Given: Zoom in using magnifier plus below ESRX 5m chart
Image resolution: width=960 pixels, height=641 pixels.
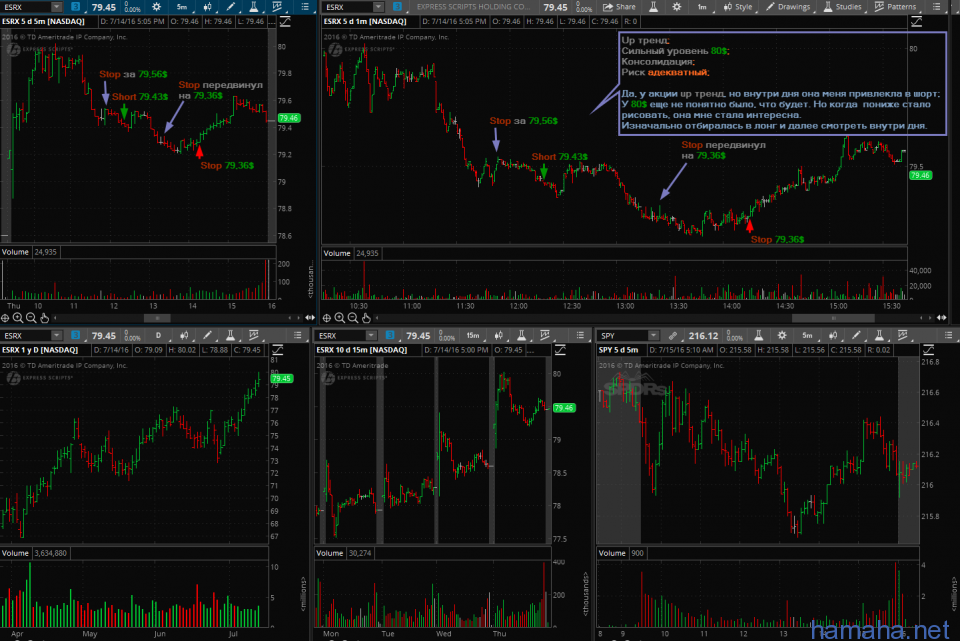Looking at the screenshot, I should (x=18, y=318).
